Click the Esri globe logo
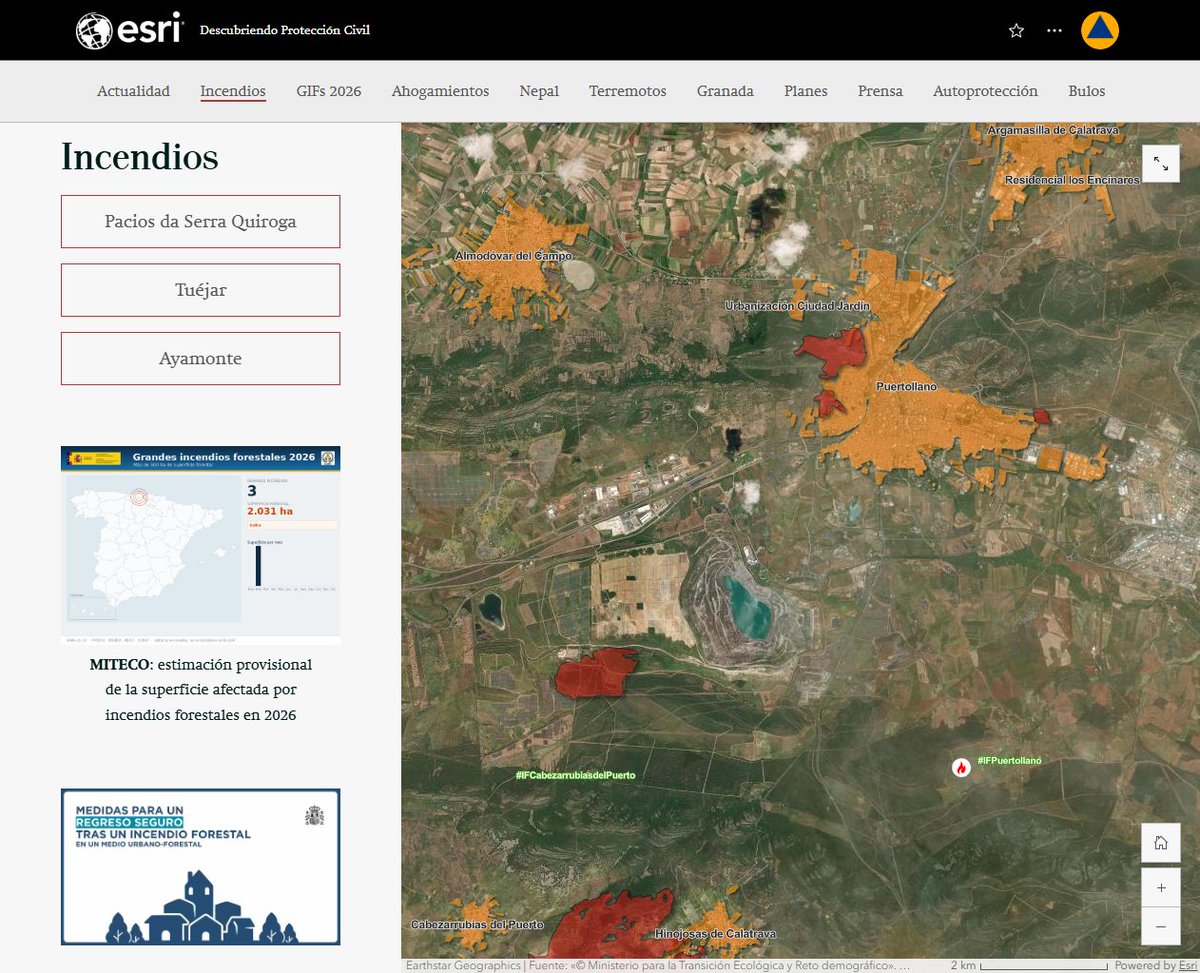The image size is (1200, 973). 129,30
